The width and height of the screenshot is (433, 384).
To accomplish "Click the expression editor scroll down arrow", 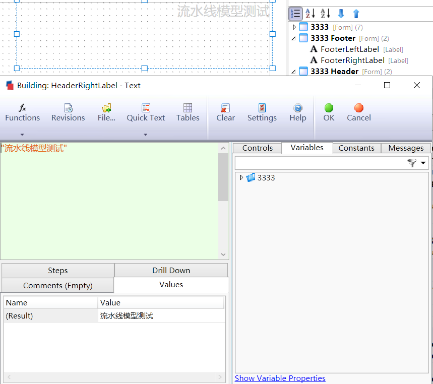I will (x=223, y=255).
